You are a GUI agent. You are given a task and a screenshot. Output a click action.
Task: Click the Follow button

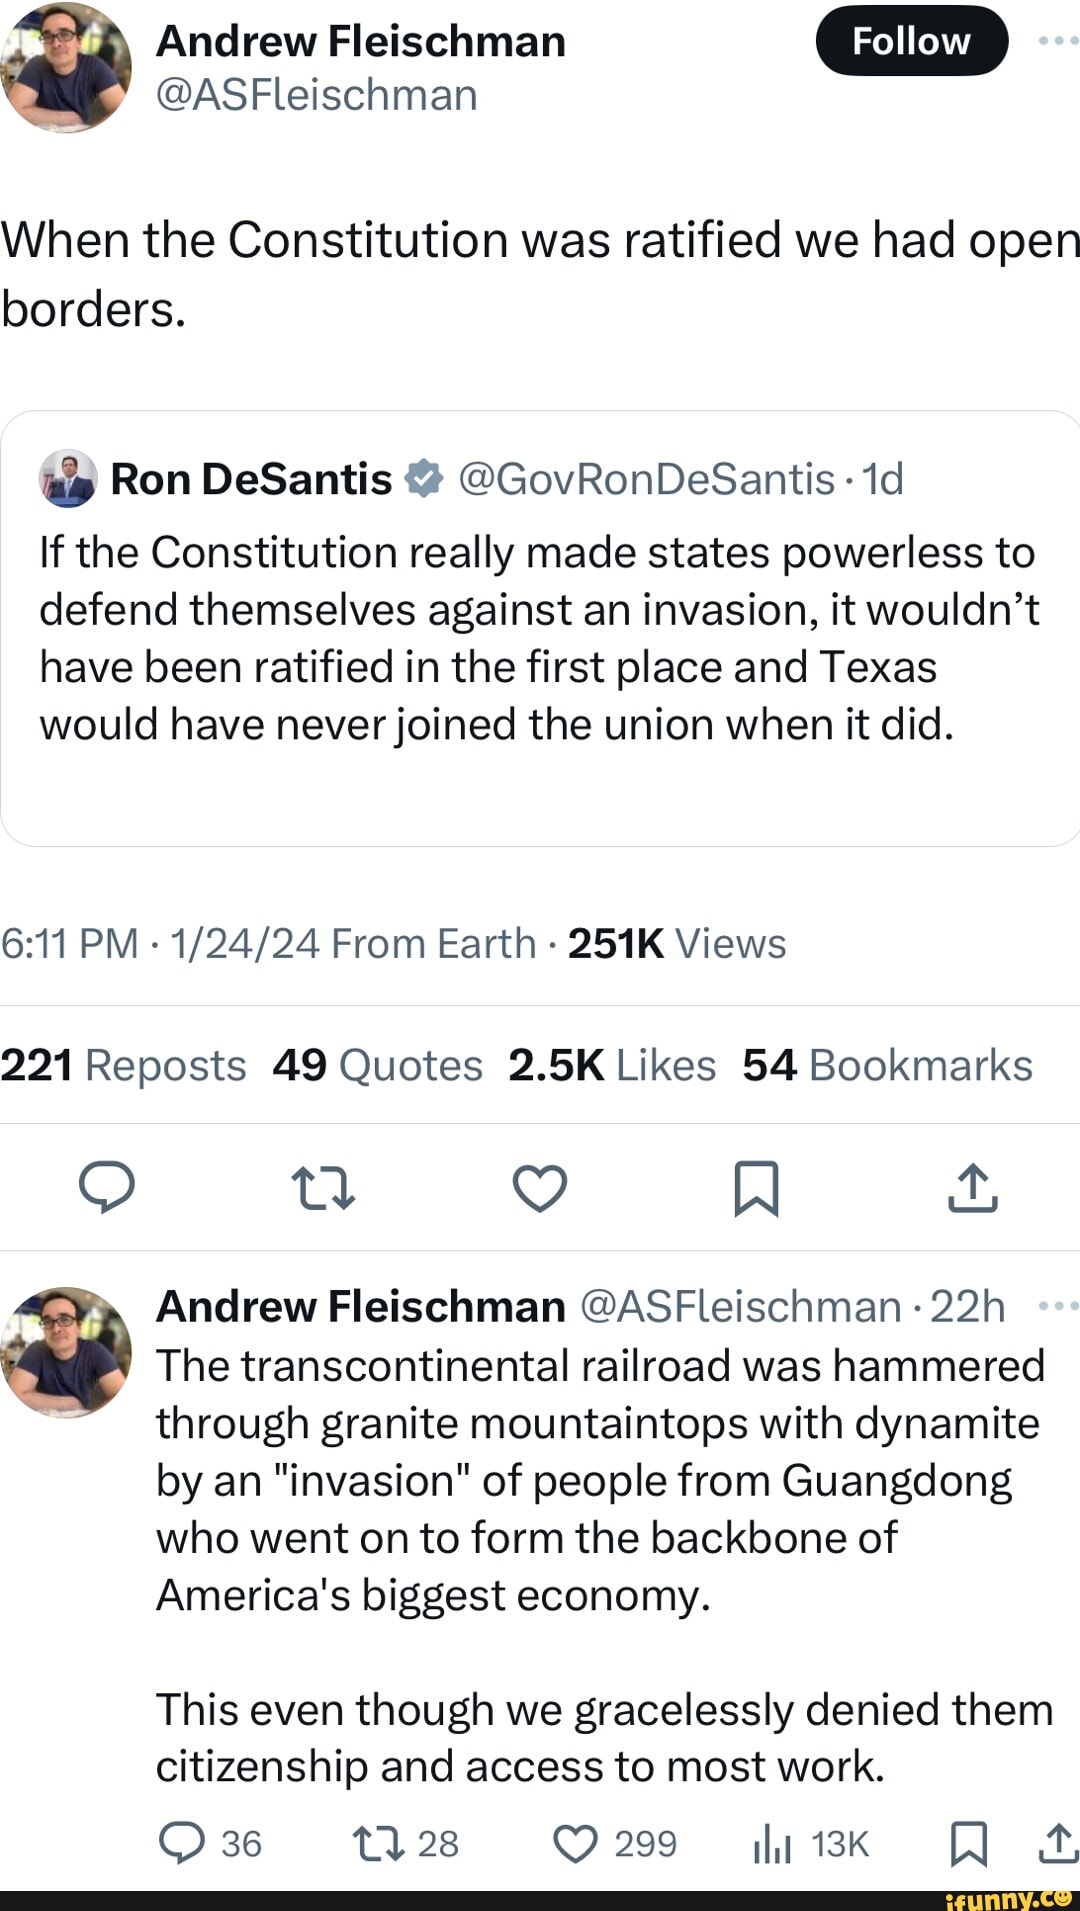click(911, 41)
